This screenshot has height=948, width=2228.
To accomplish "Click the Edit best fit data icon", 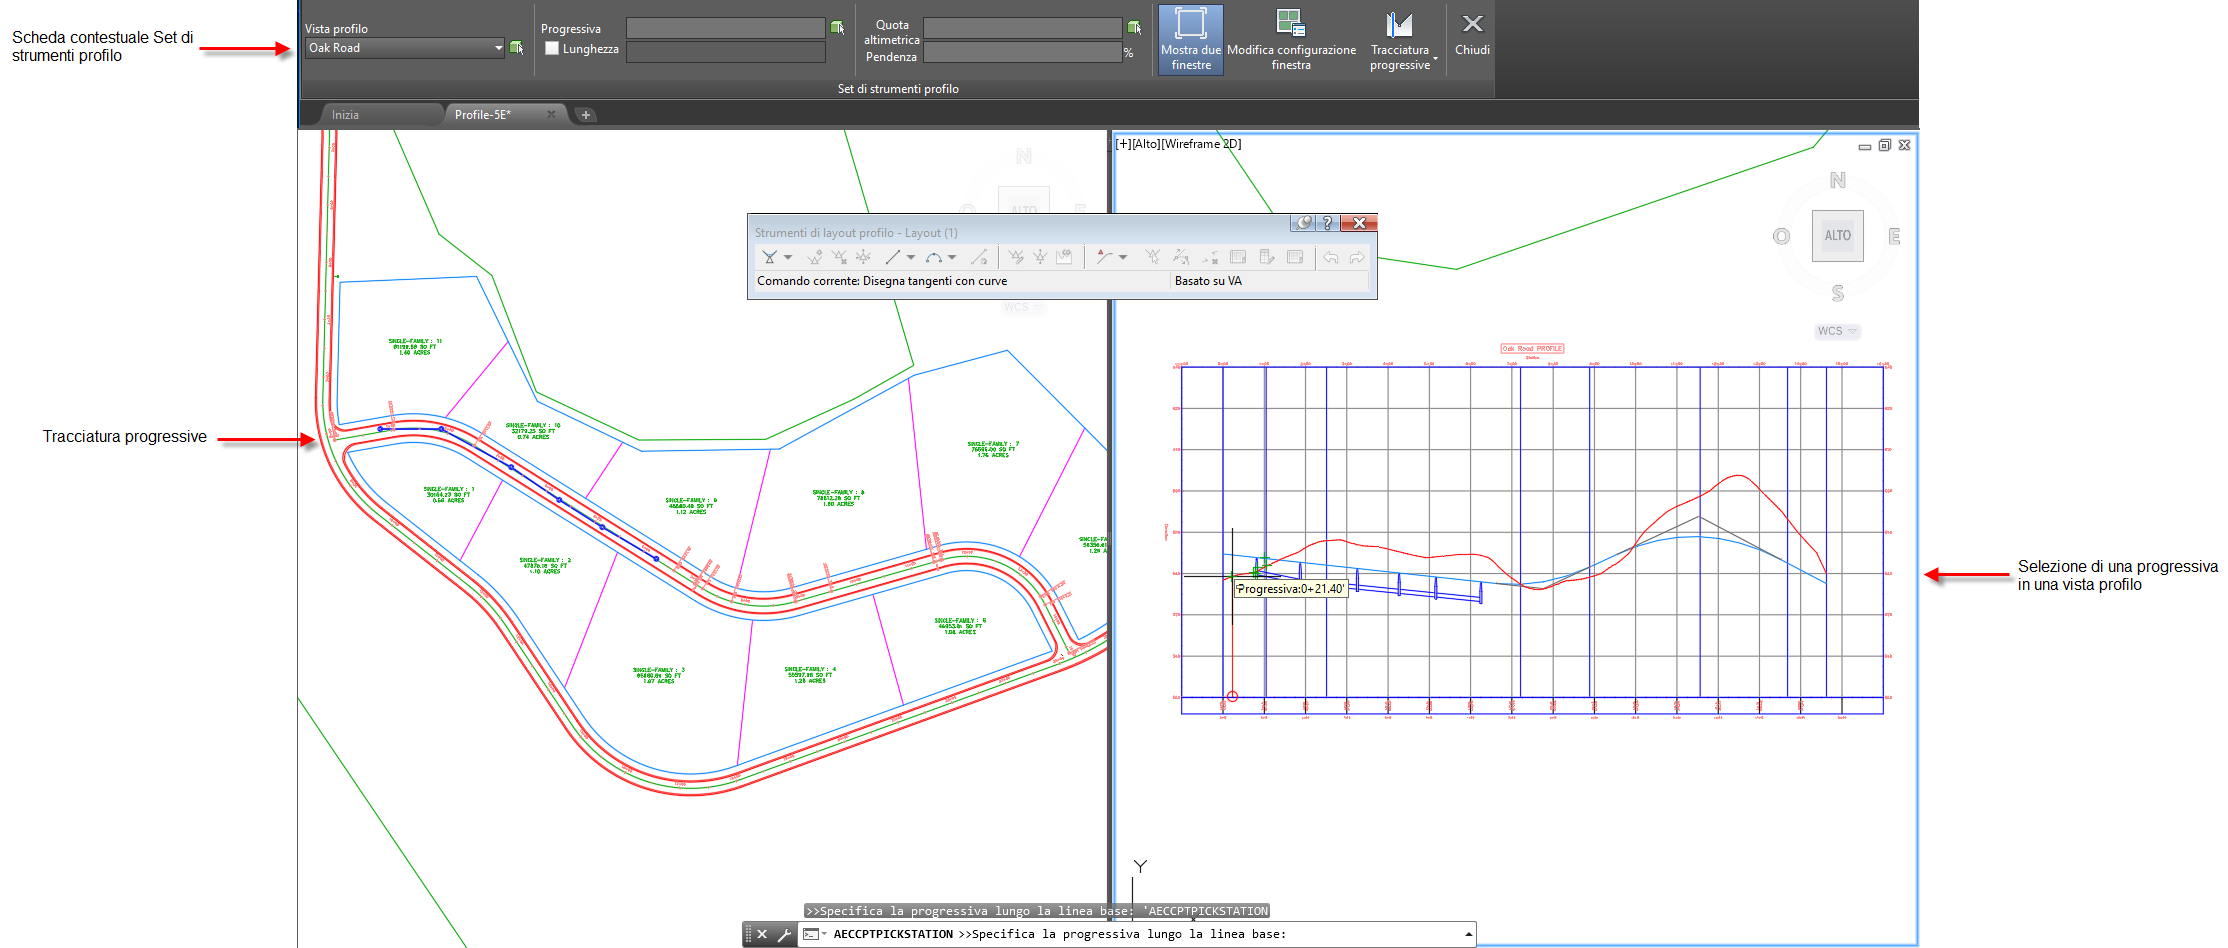I will coord(1181,257).
